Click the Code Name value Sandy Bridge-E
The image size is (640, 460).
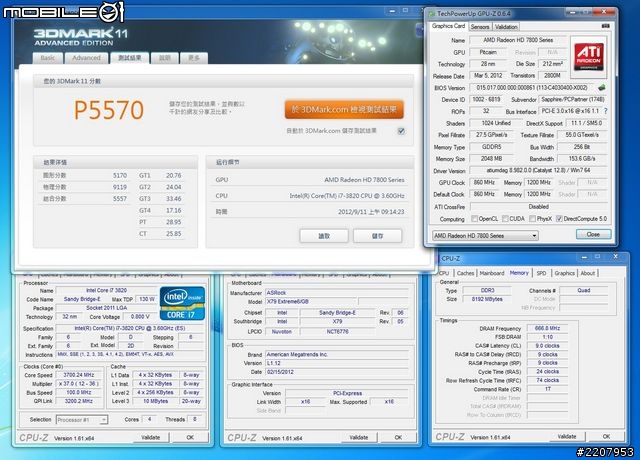coord(82,299)
